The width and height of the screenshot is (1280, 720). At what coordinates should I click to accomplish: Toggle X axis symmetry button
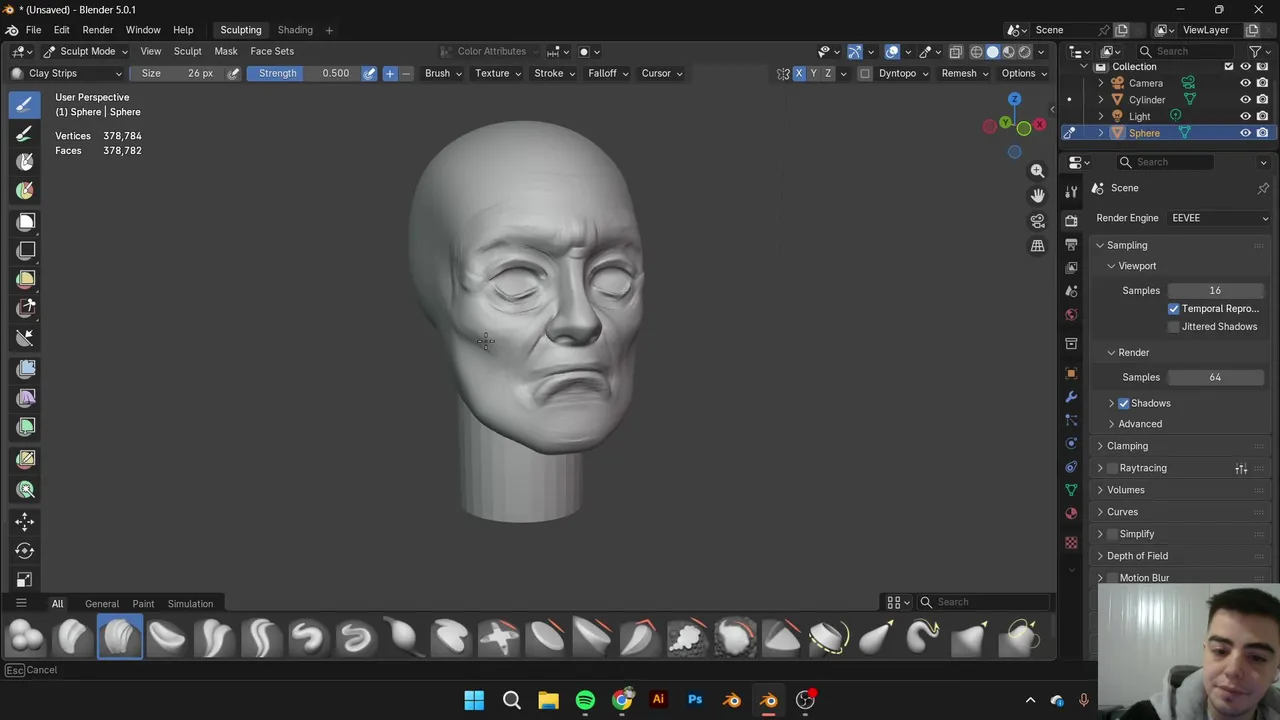click(x=799, y=73)
